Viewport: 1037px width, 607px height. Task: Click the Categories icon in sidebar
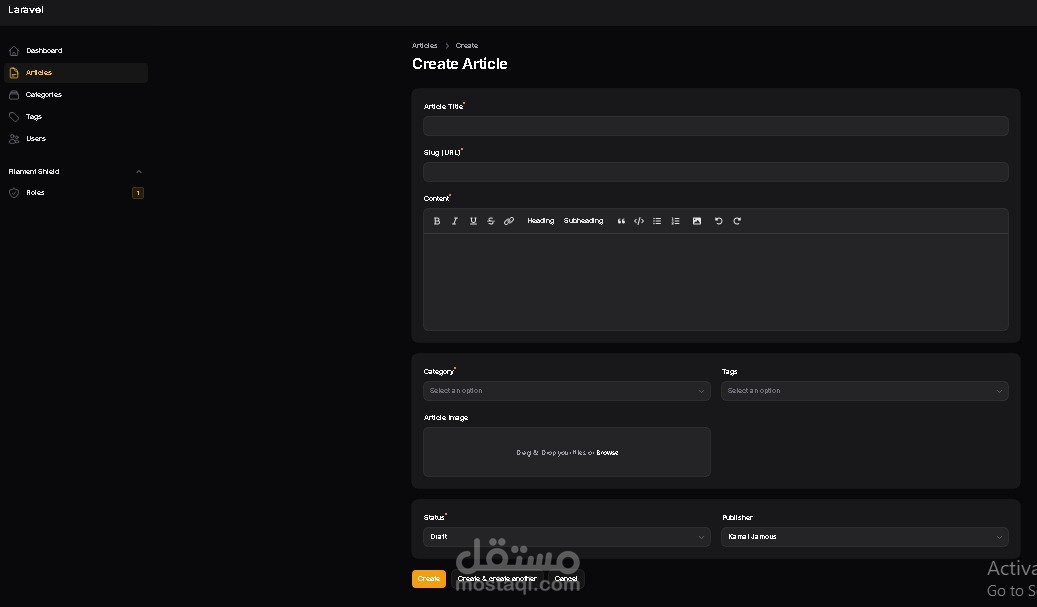point(14,95)
